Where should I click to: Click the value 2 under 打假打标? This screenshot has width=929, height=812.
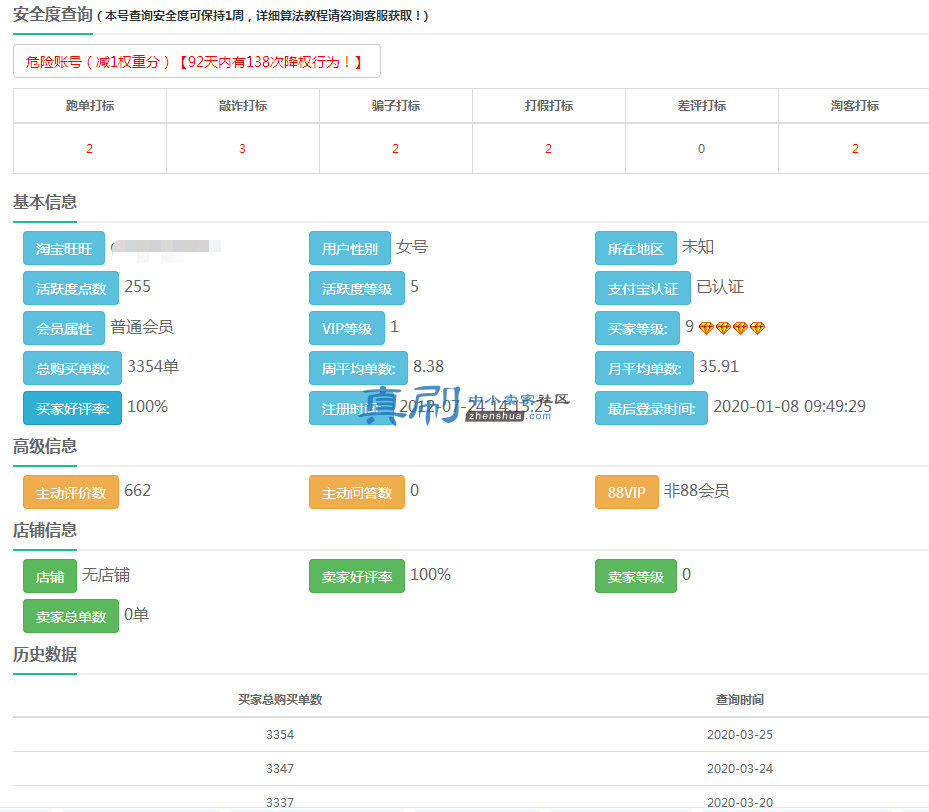point(549,149)
